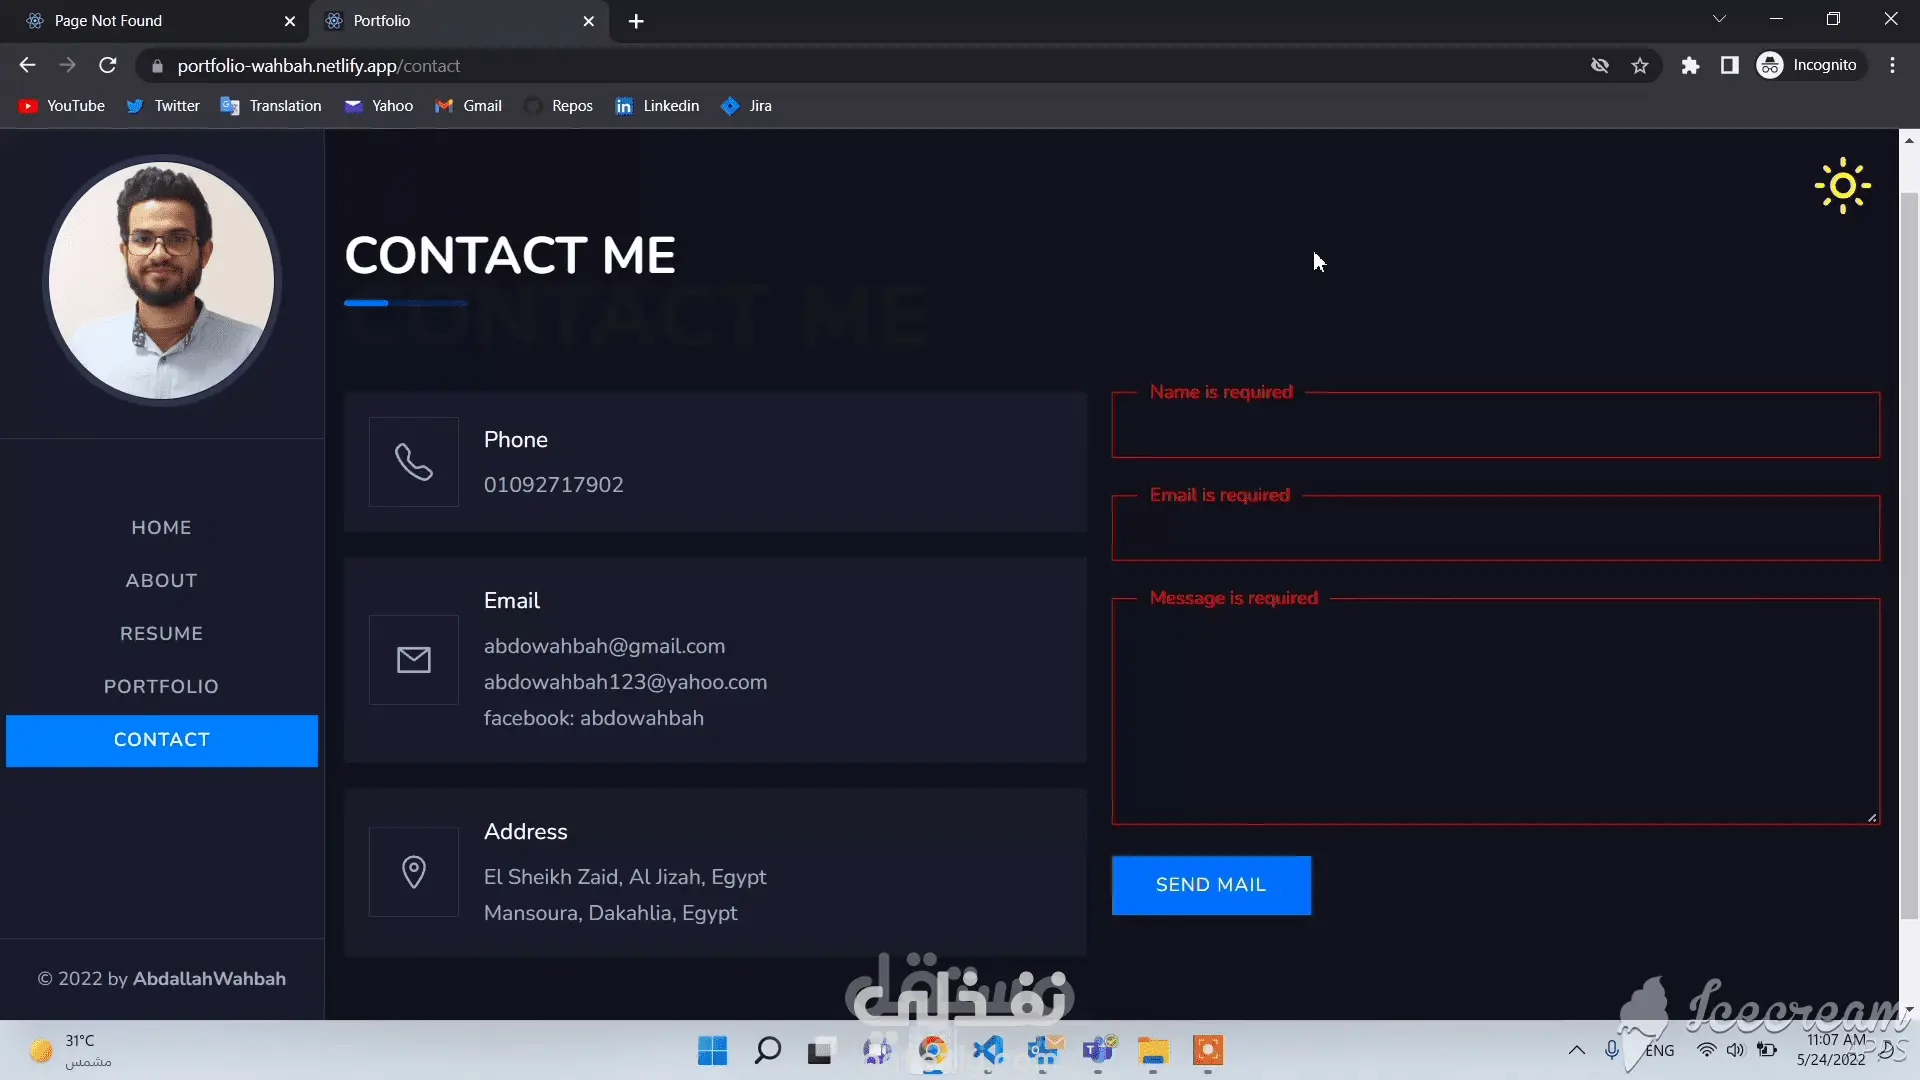Viewport: 1920px width, 1080px height.
Task: Reload the current page
Action: point(108,66)
